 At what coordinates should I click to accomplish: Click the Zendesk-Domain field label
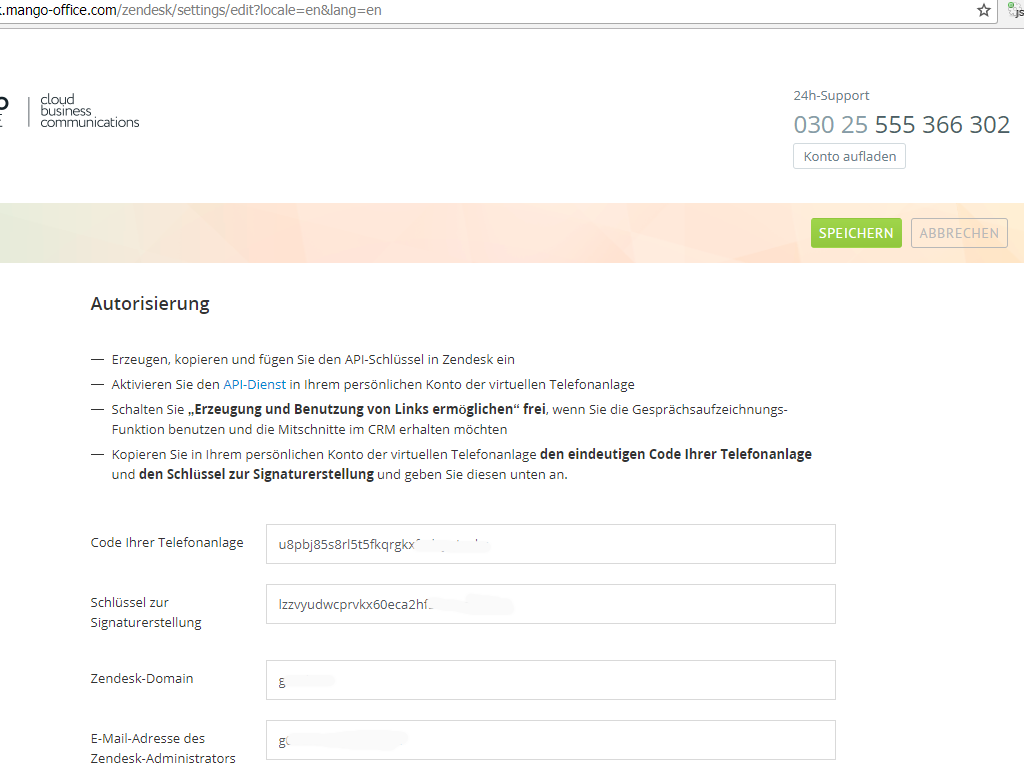(142, 679)
